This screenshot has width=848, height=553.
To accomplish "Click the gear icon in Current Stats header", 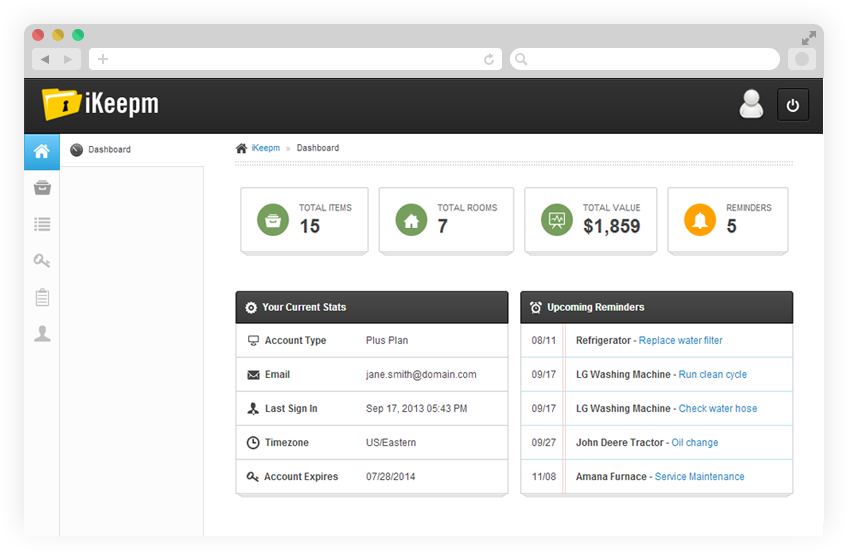I will pos(251,308).
